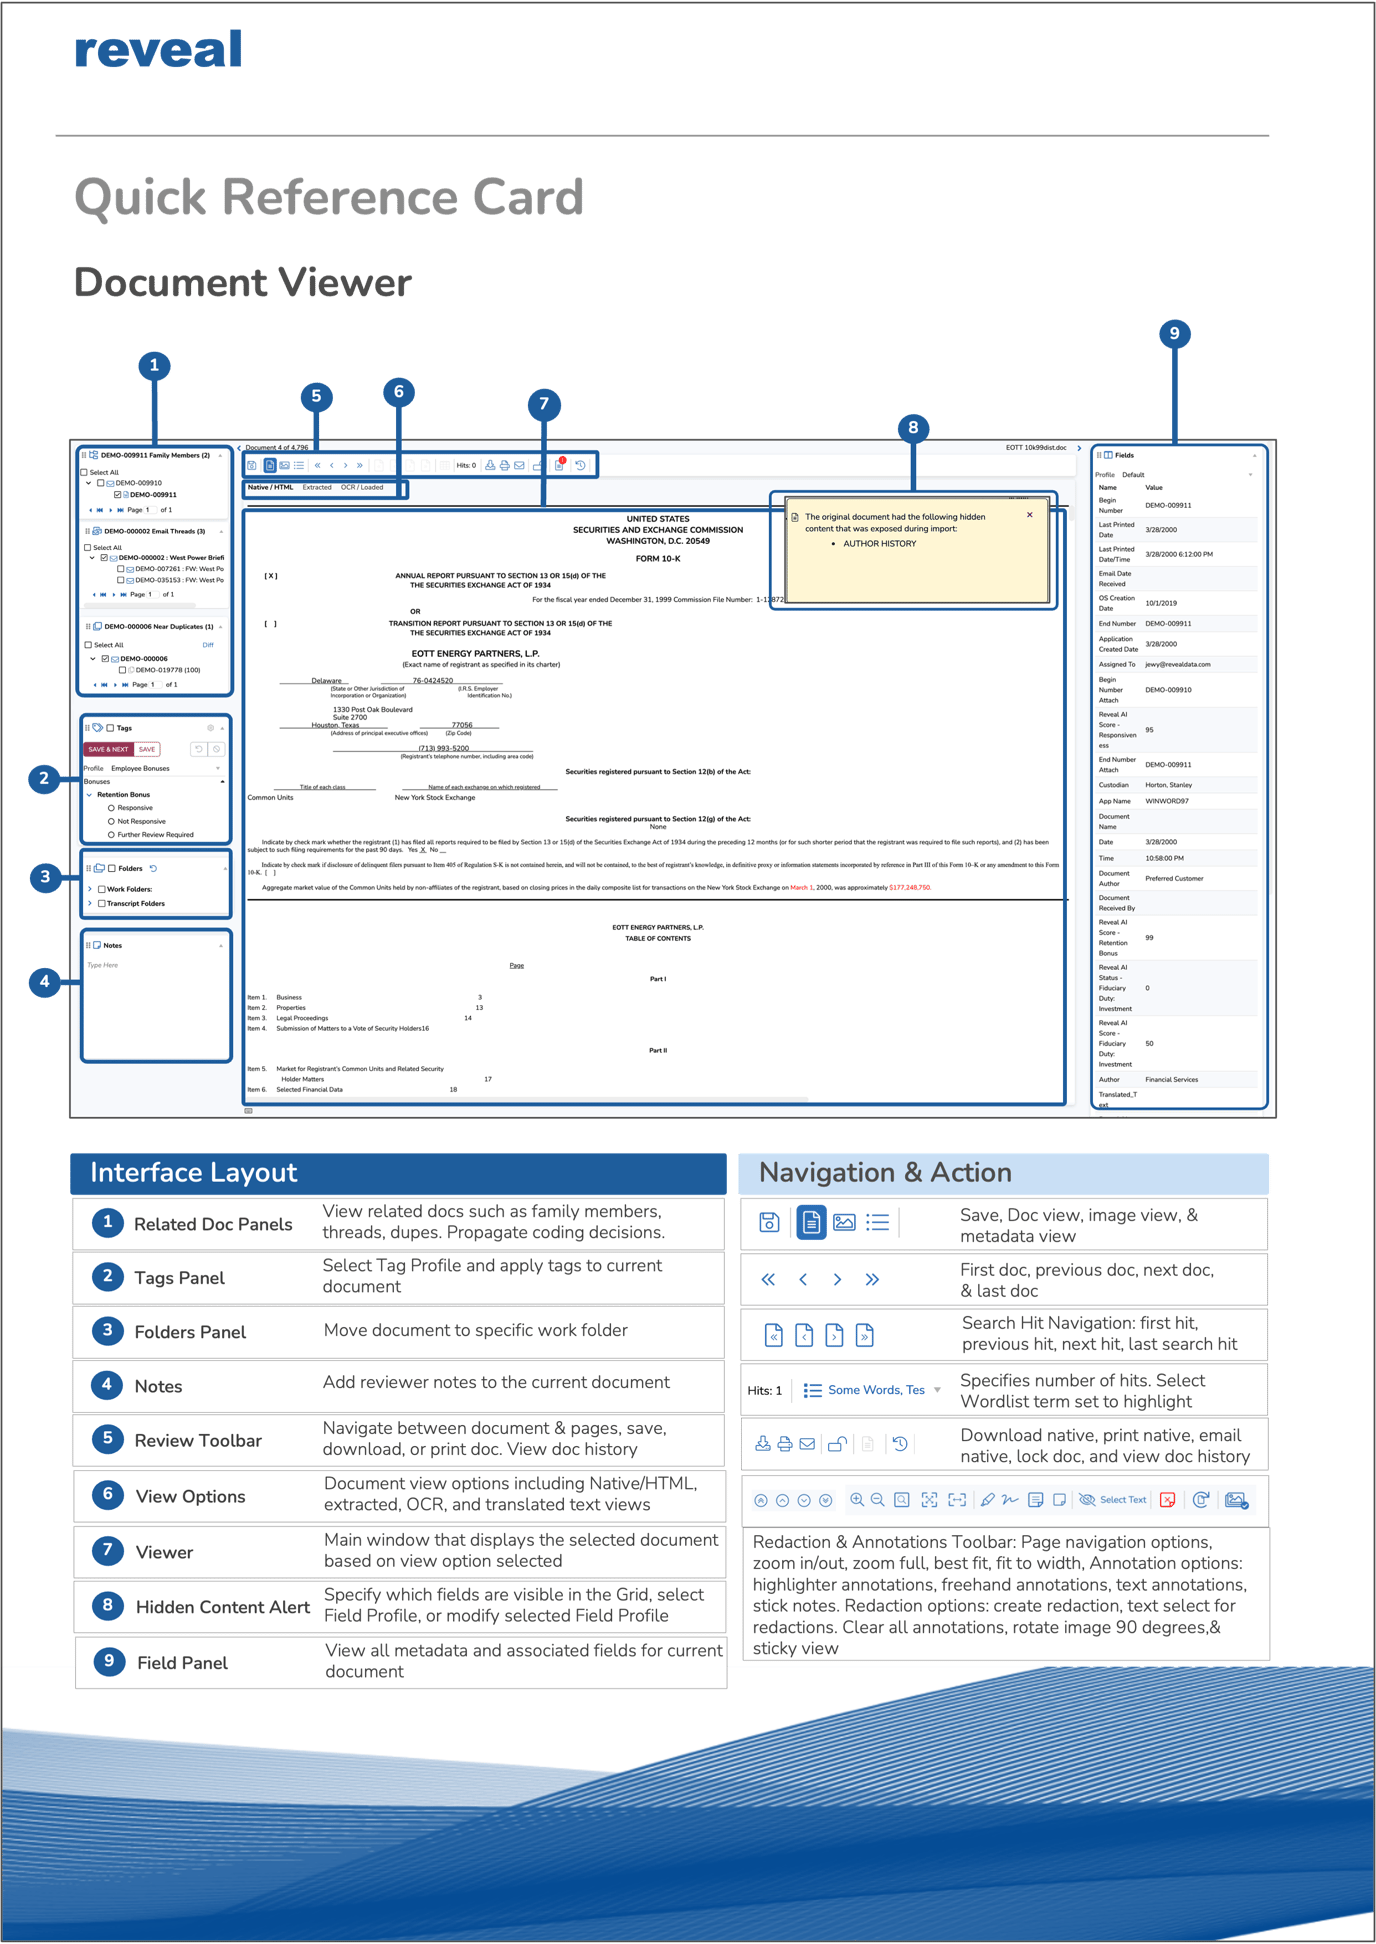This screenshot has height=1944, width=1376.
Task: Open Some Words, Tes wordlist dropdown
Action: click(872, 1390)
